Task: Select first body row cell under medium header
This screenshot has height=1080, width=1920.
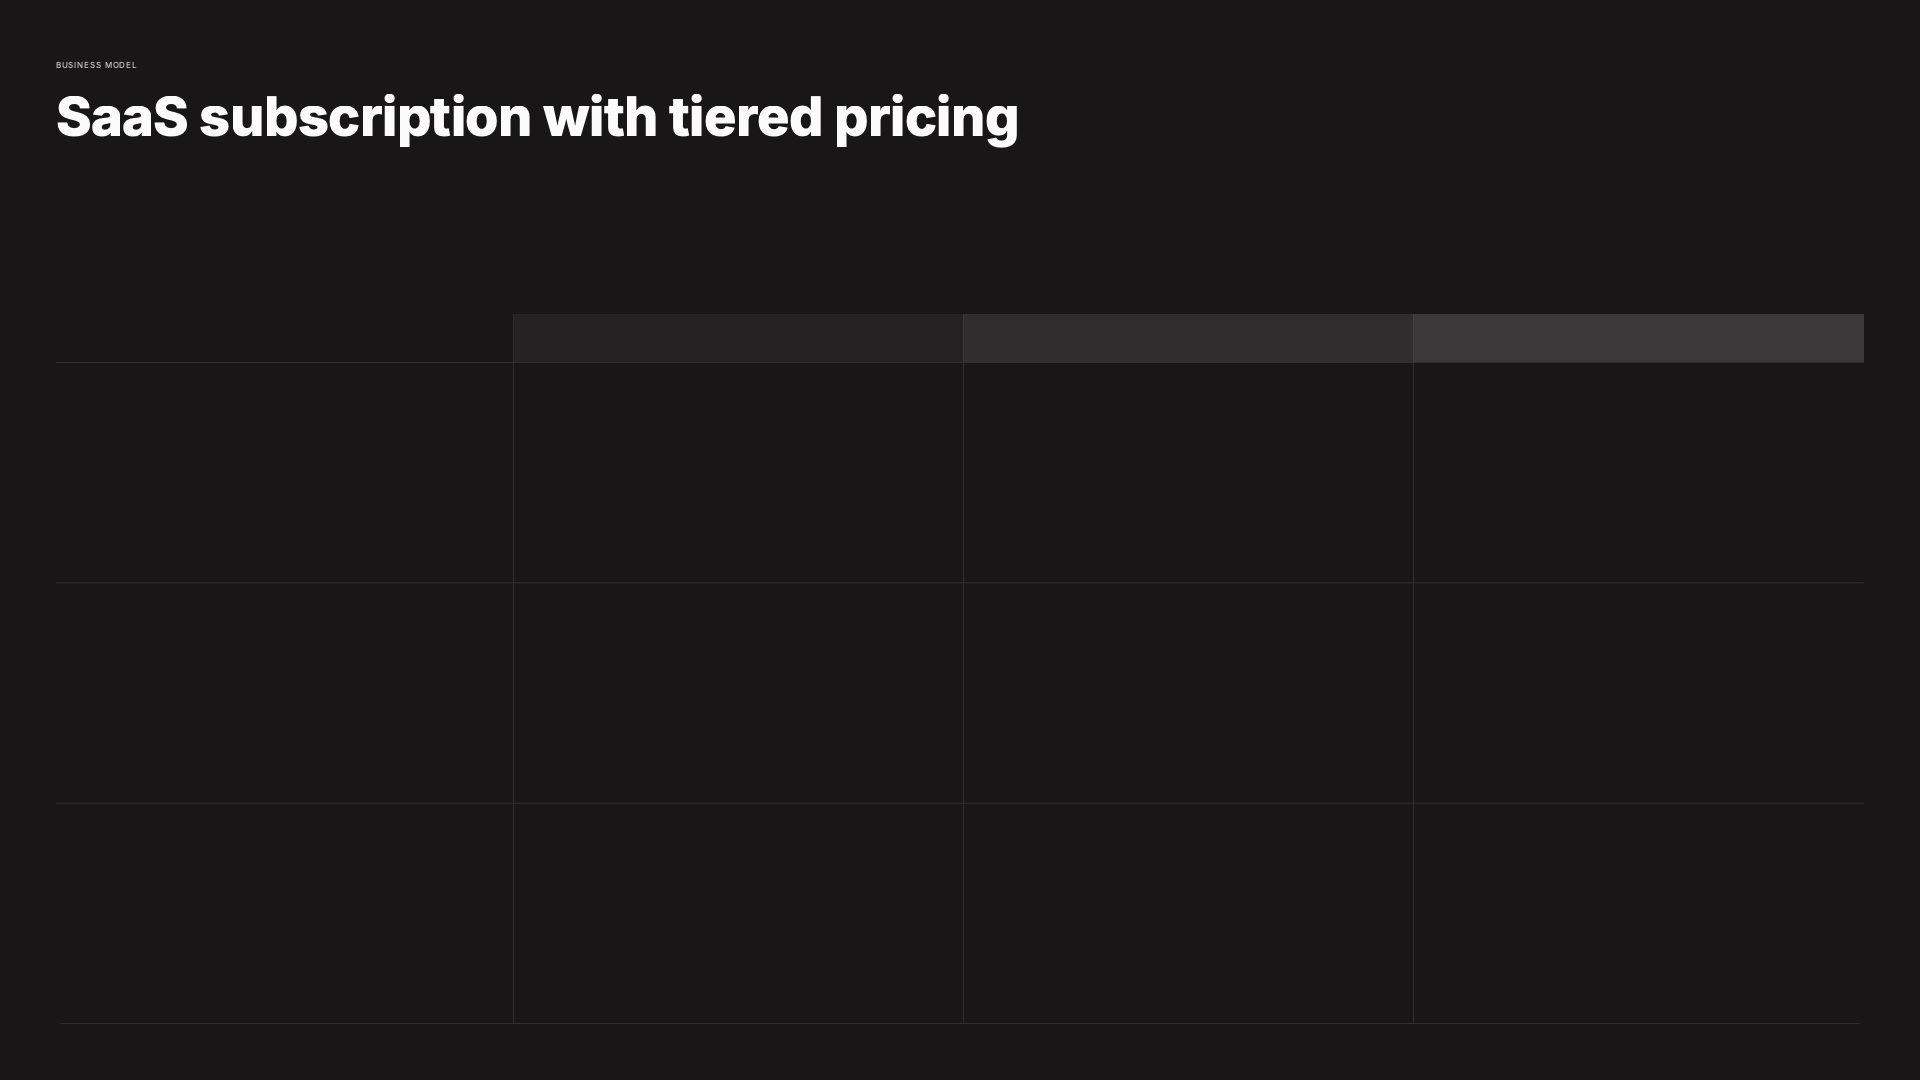Action: (x=1188, y=472)
